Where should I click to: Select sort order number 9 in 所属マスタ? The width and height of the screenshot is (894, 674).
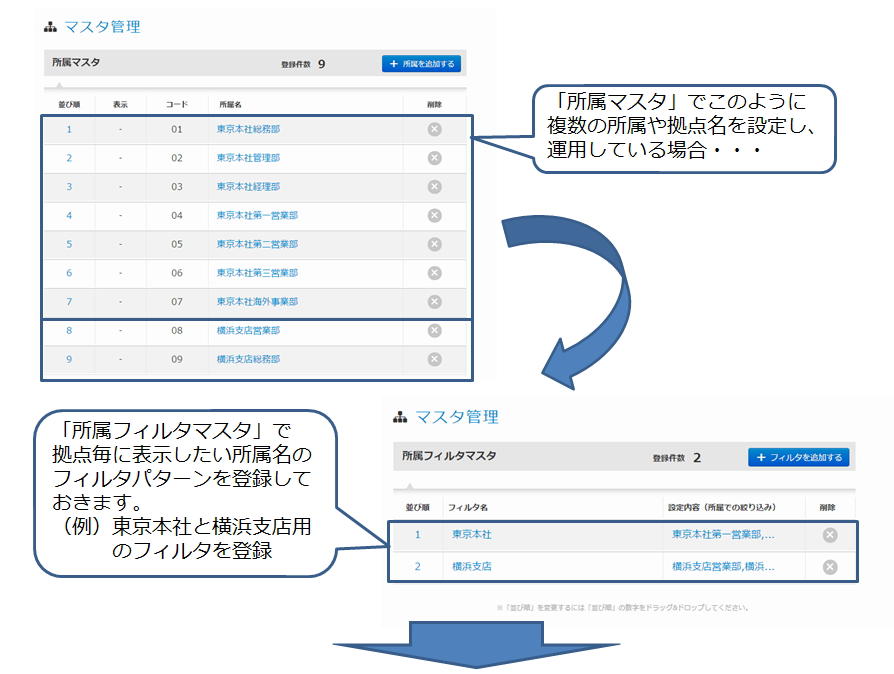click(69, 359)
